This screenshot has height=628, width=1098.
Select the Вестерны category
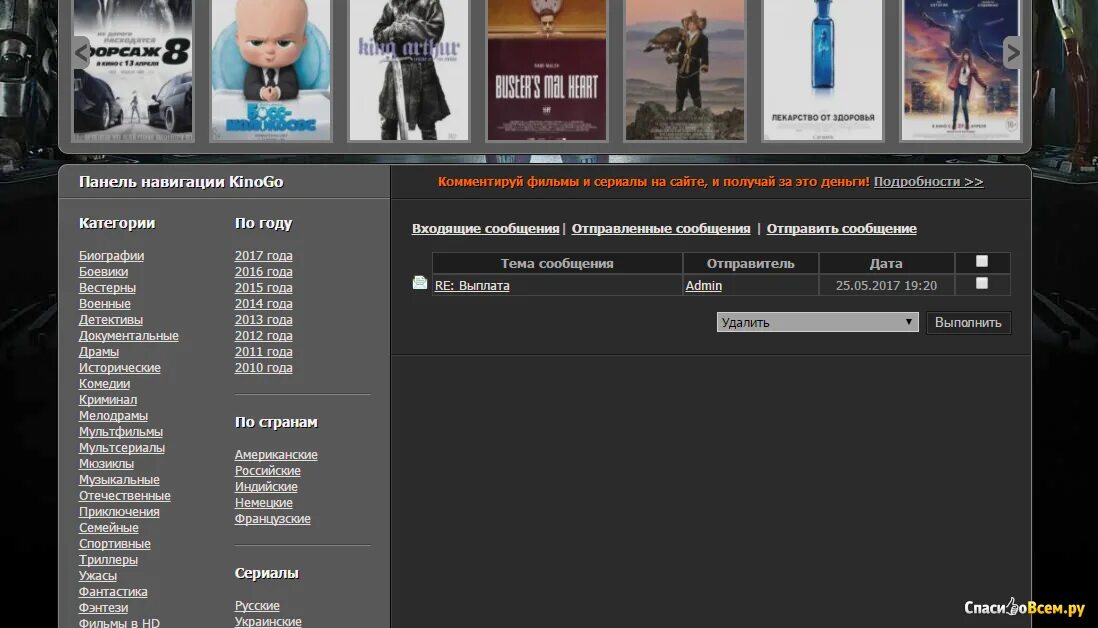click(x=107, y=288)
